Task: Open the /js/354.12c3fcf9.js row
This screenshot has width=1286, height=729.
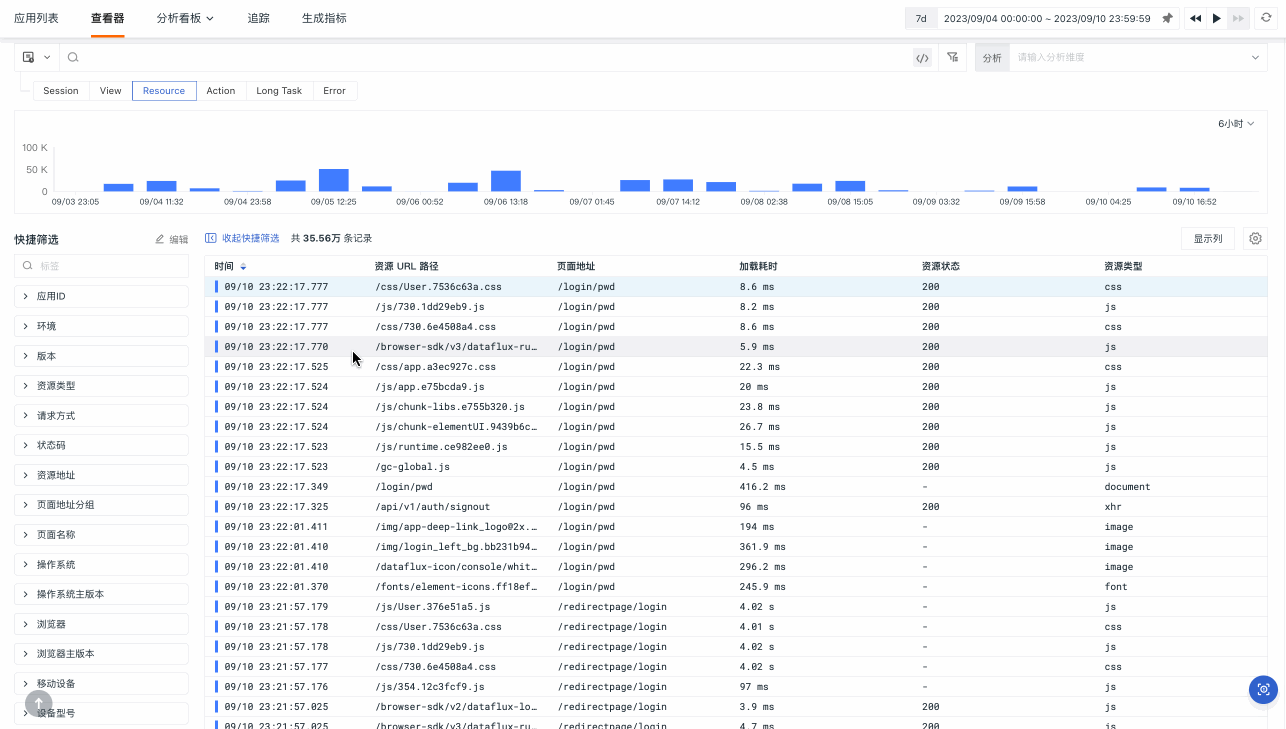Action: (x=736, y=687)
